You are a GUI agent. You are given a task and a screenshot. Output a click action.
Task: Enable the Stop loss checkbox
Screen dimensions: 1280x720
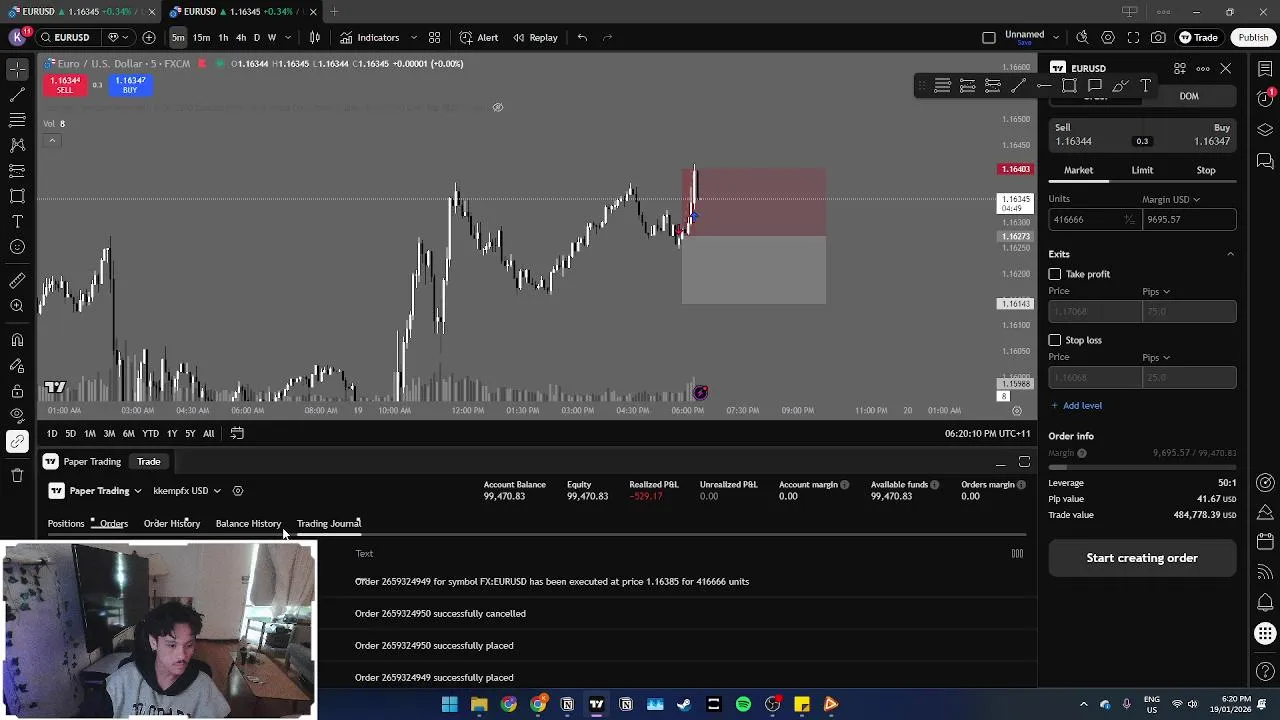point(1055,340)
